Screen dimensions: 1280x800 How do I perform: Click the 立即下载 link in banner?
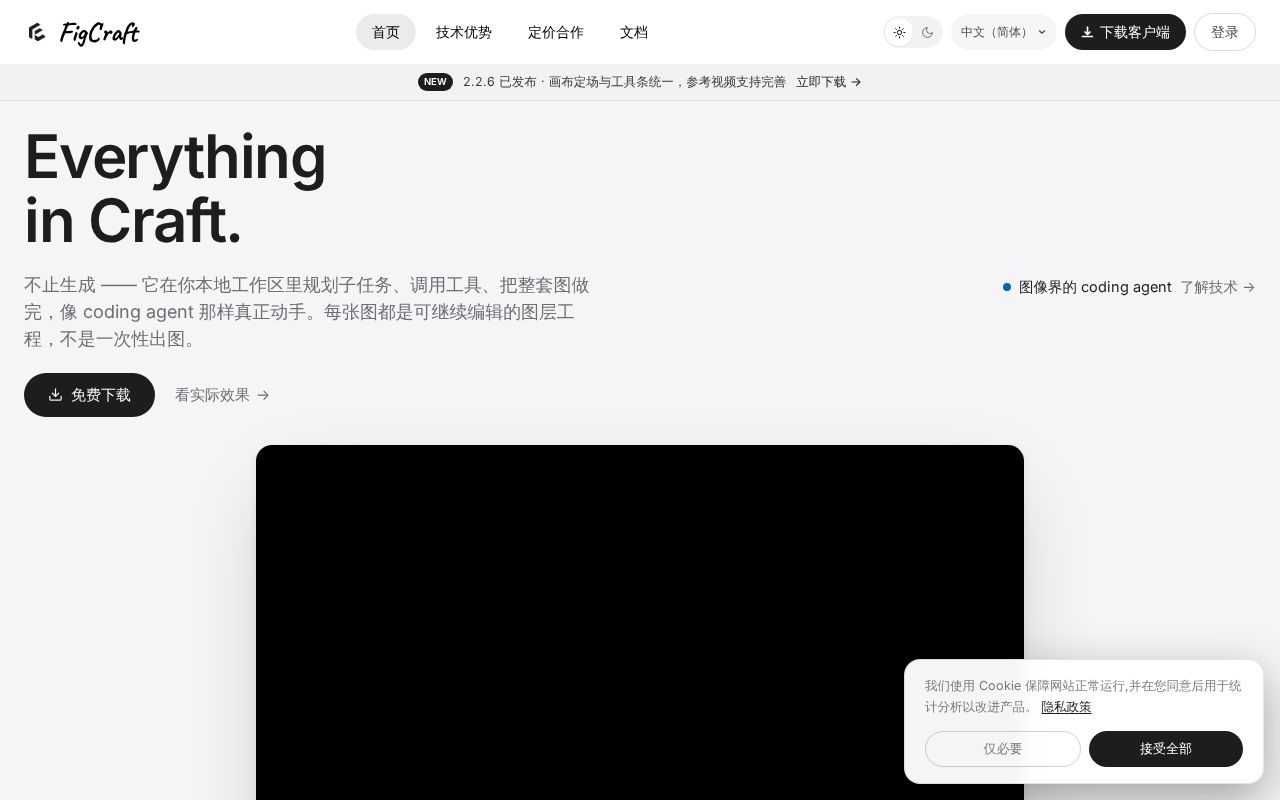[x=829, y=82]
